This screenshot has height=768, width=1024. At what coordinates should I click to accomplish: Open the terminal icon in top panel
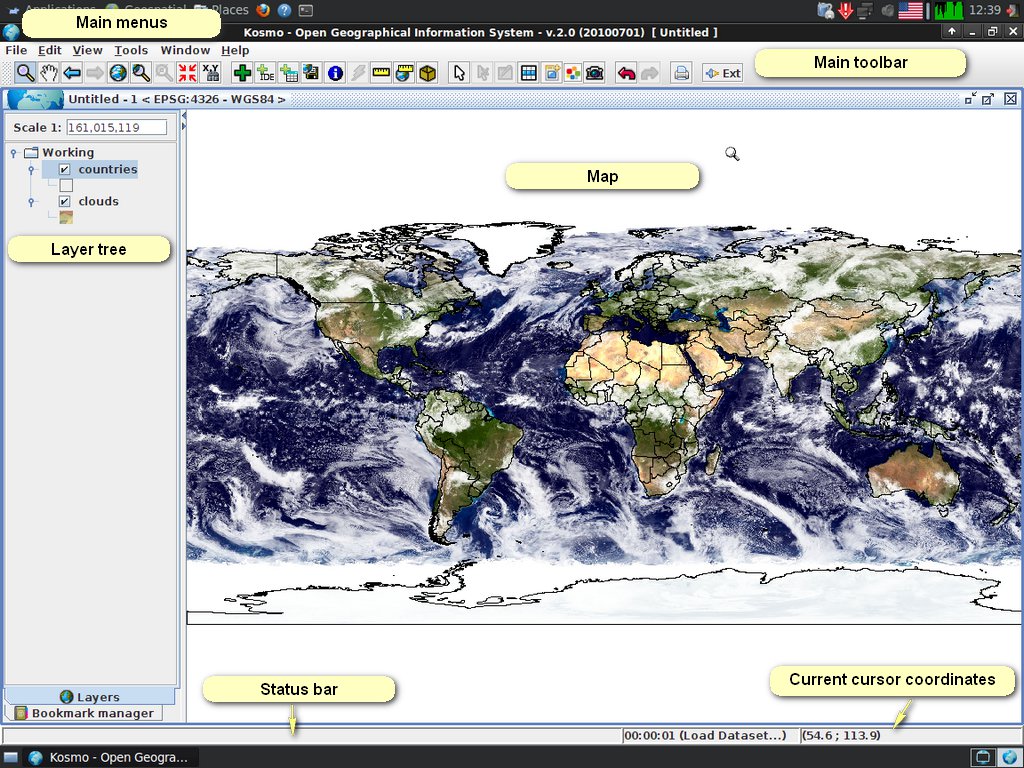pos(305,10)
